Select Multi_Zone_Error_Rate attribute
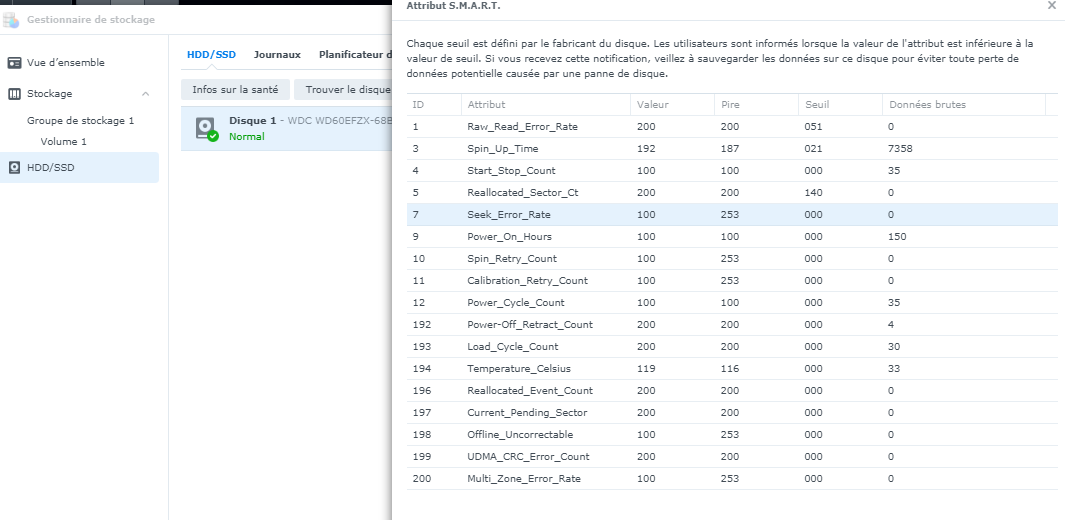This screenshot has height=520, width=1065. (x=524, y=479)
